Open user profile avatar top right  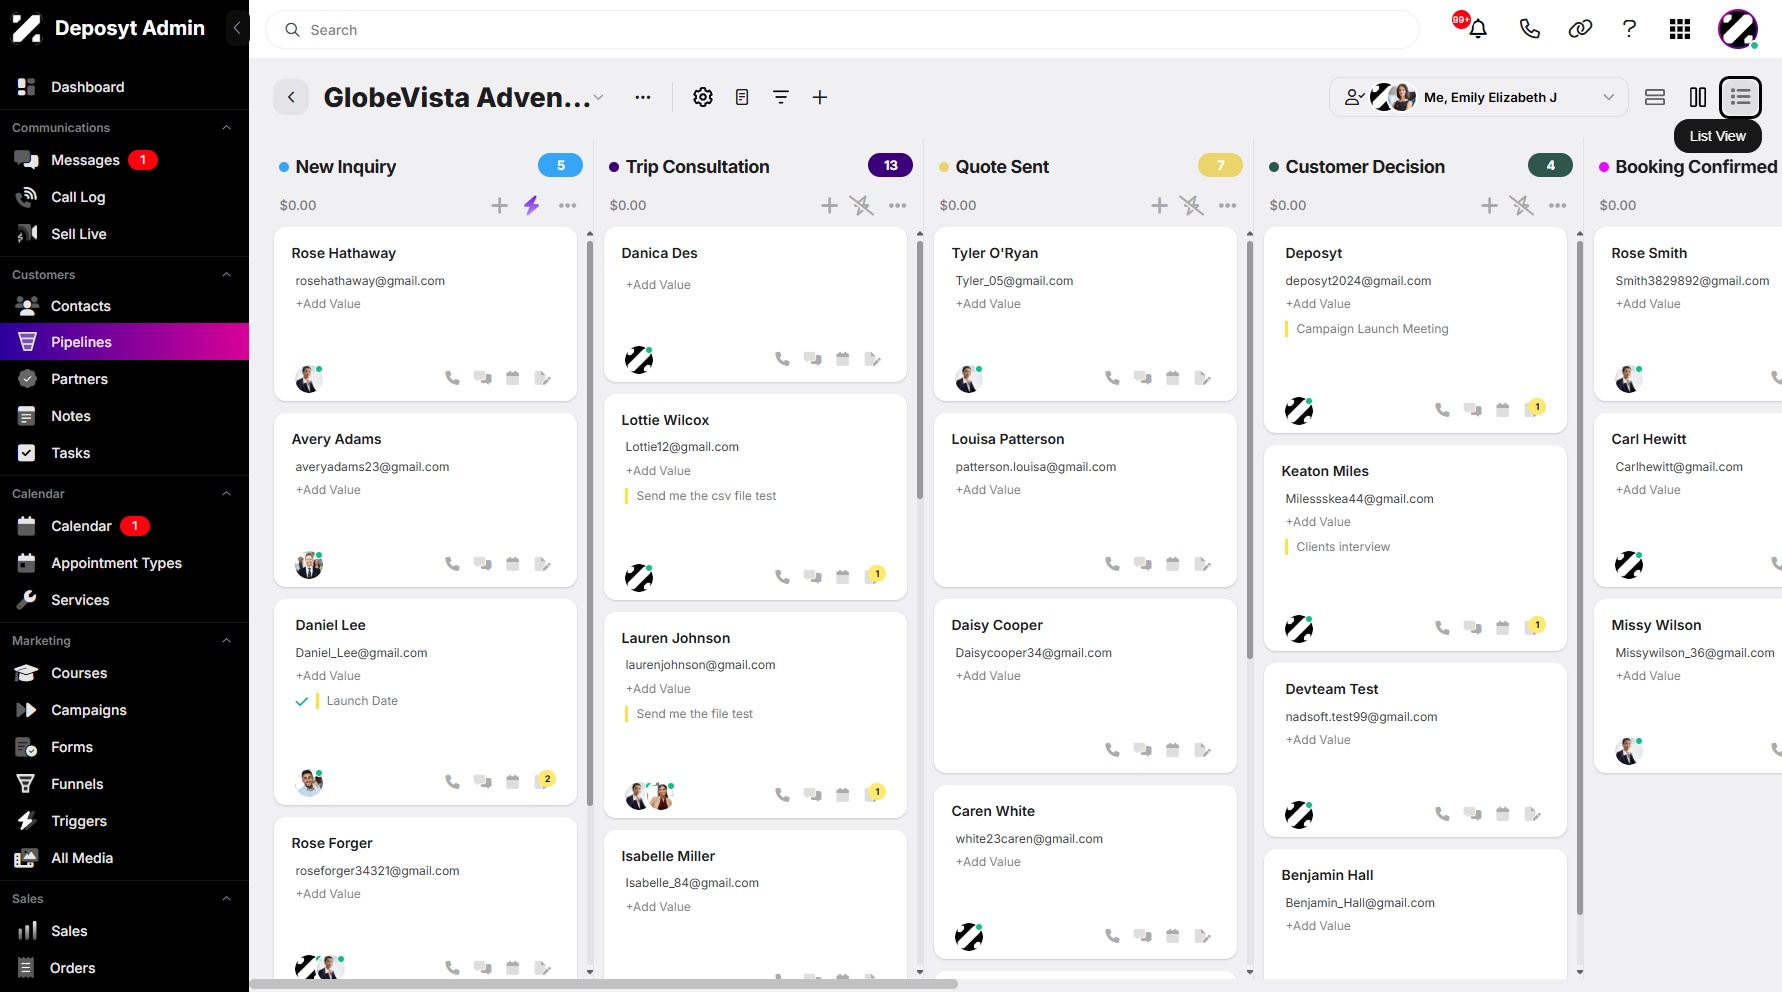tap(1738, 29)
